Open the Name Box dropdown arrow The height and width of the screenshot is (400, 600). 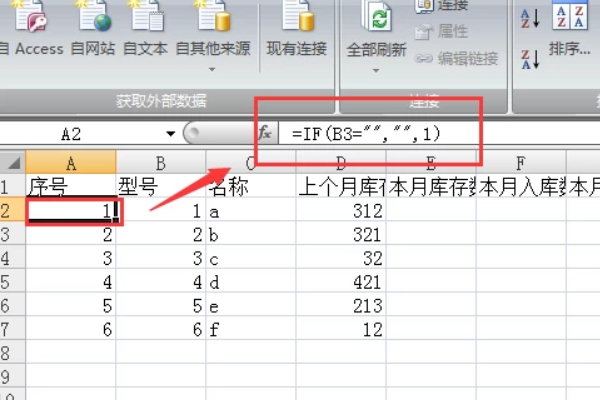click(x=171, y=134)
